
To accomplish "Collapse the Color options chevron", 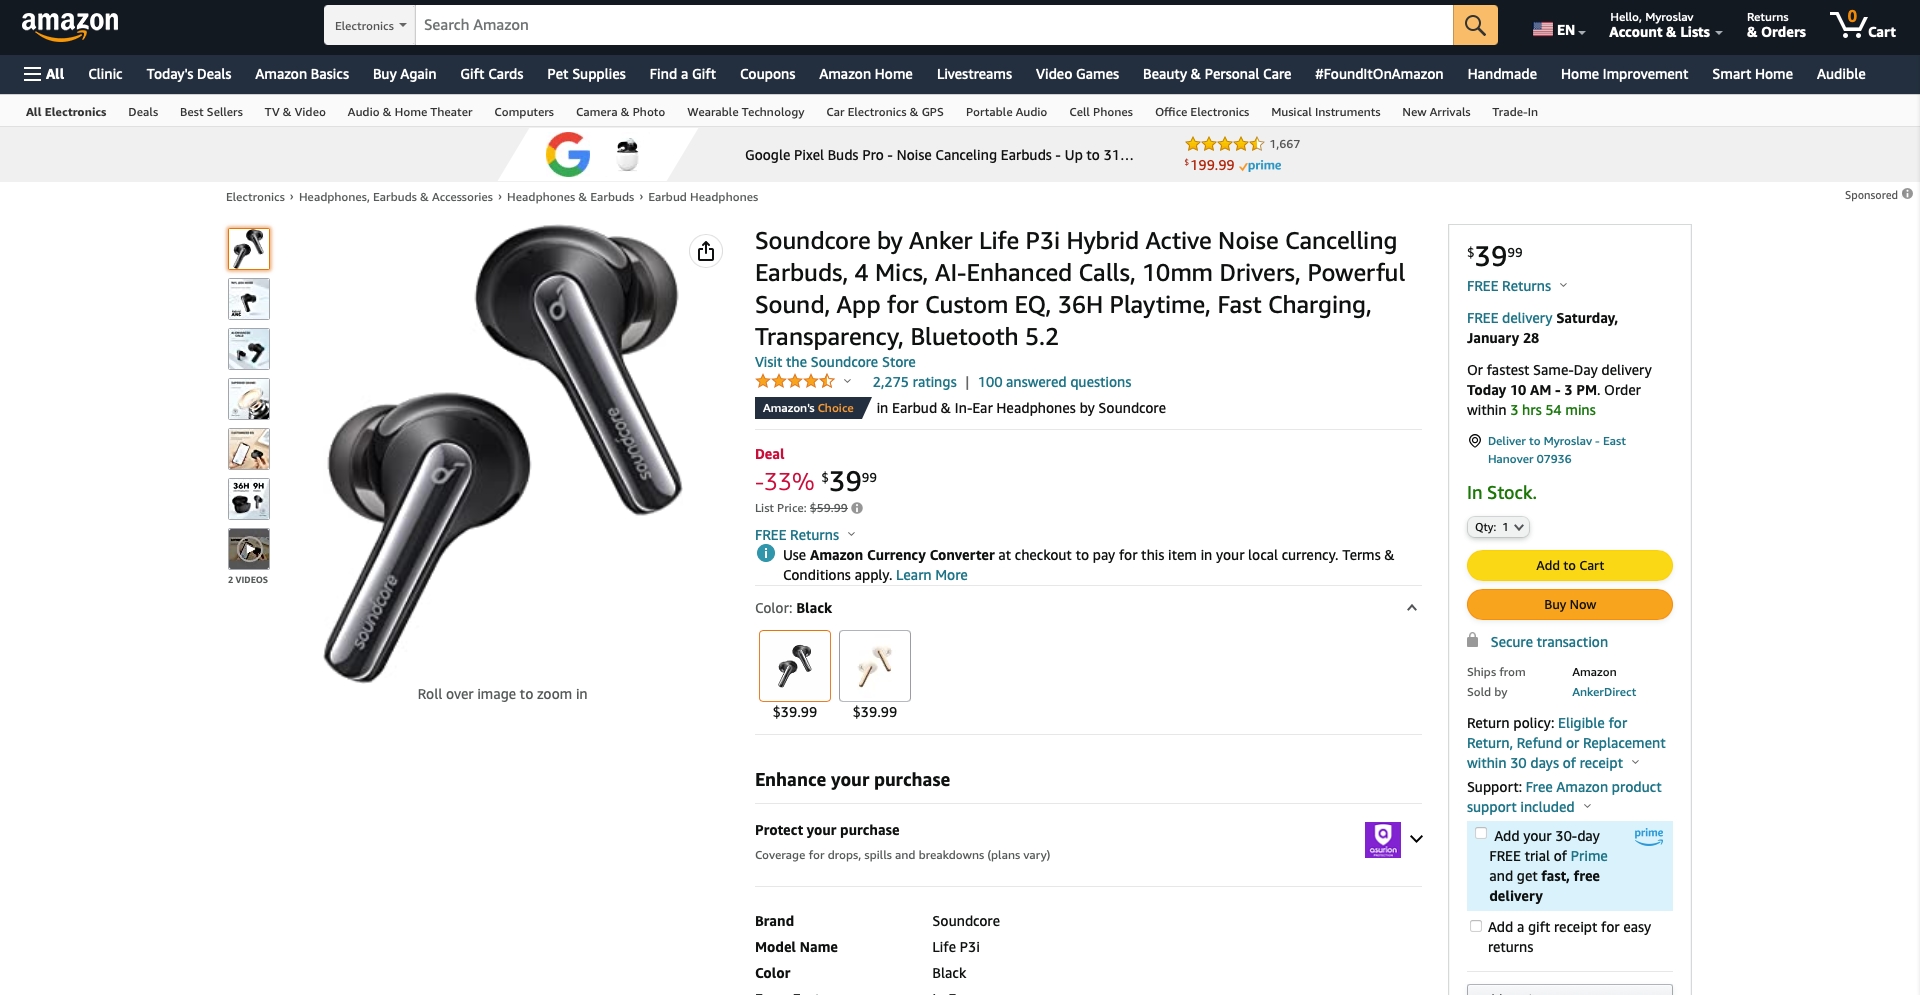I will [x=1412, y=608].
